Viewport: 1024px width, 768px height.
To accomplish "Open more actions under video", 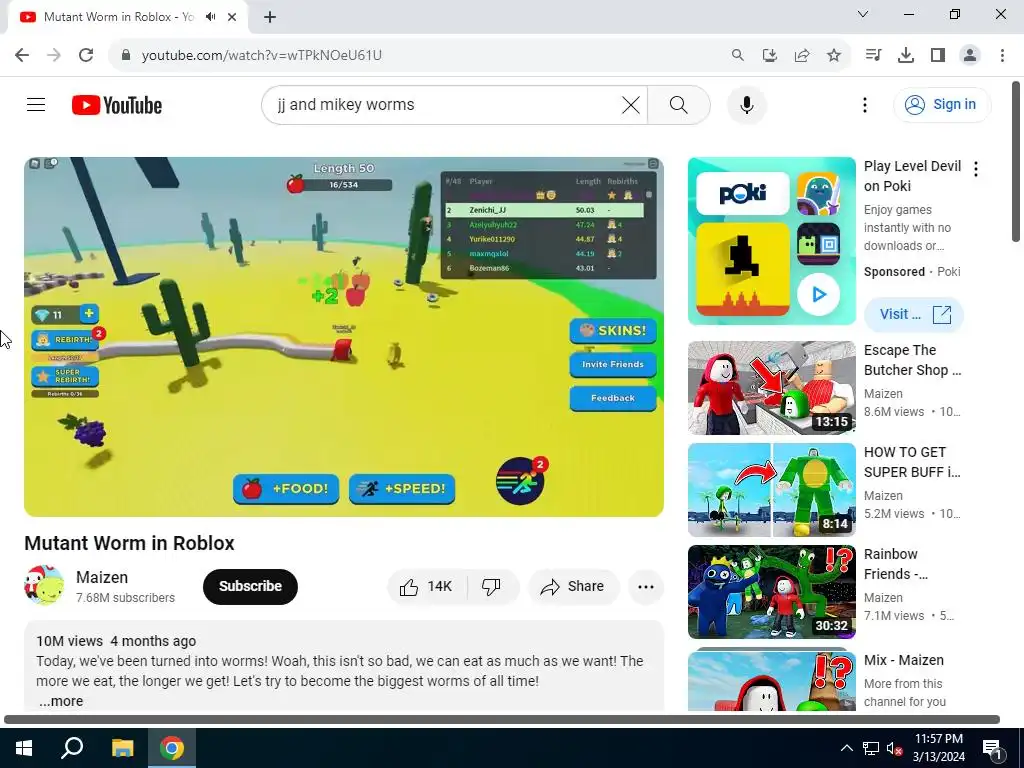I will click(646, 586).
